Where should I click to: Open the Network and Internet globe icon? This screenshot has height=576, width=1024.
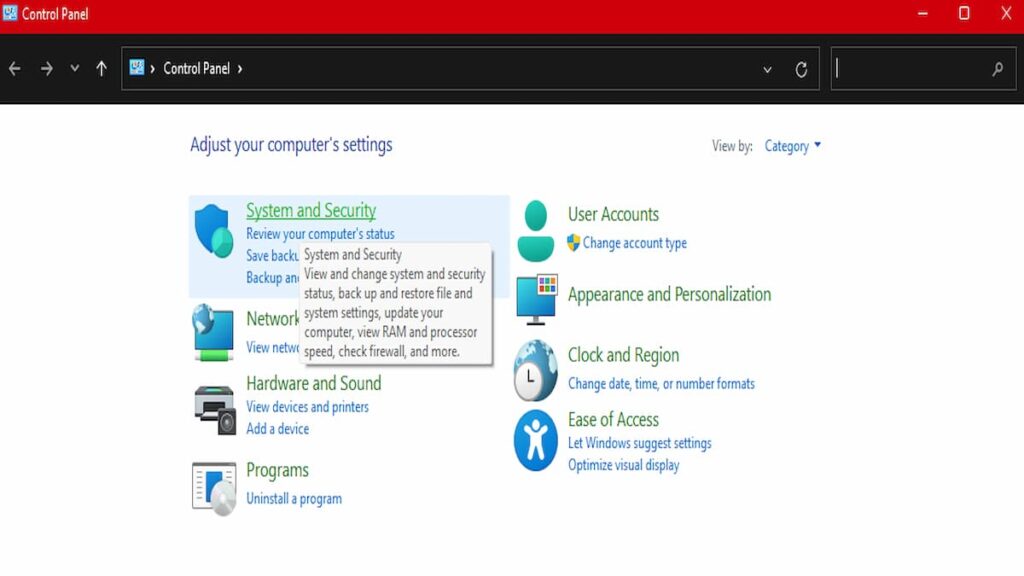pyautogui.click(x=213, y=332)
